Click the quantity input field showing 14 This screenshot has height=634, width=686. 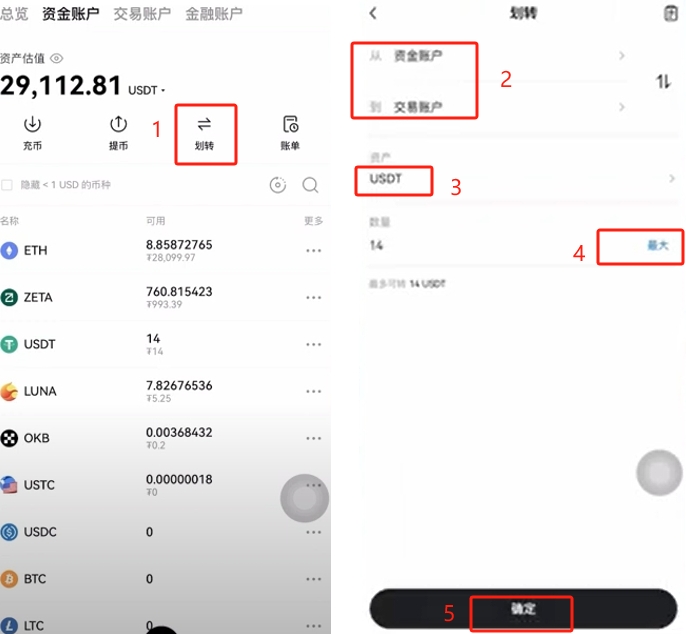tap(481, 245)
